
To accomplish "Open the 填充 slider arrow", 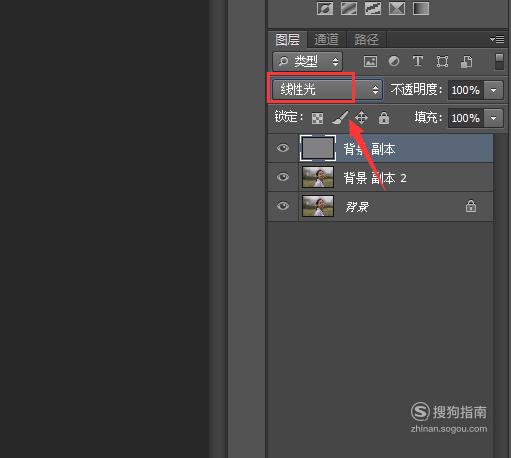I will click(x=493, y=118).
